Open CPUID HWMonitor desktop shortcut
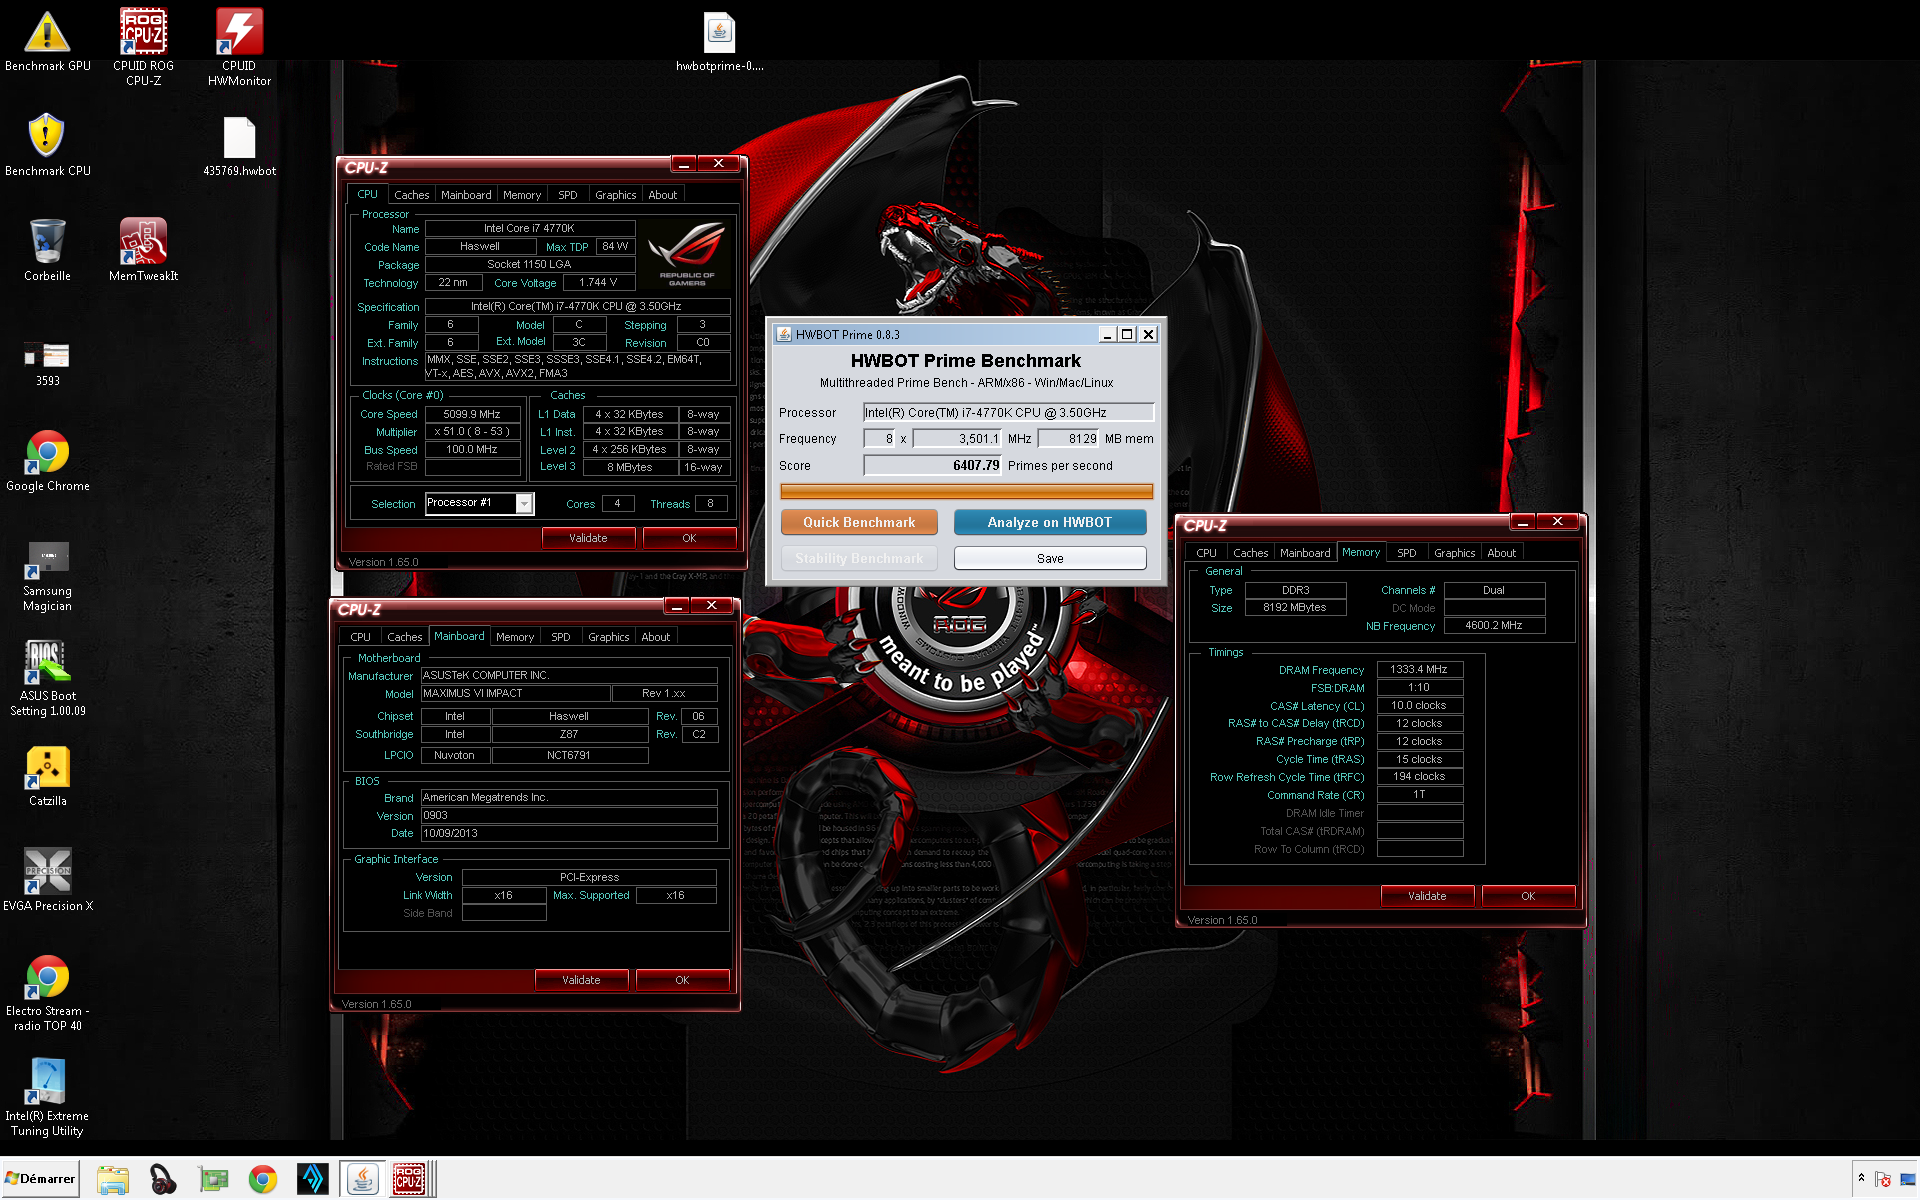The image size is (1920, 1200). pos(239,47)
